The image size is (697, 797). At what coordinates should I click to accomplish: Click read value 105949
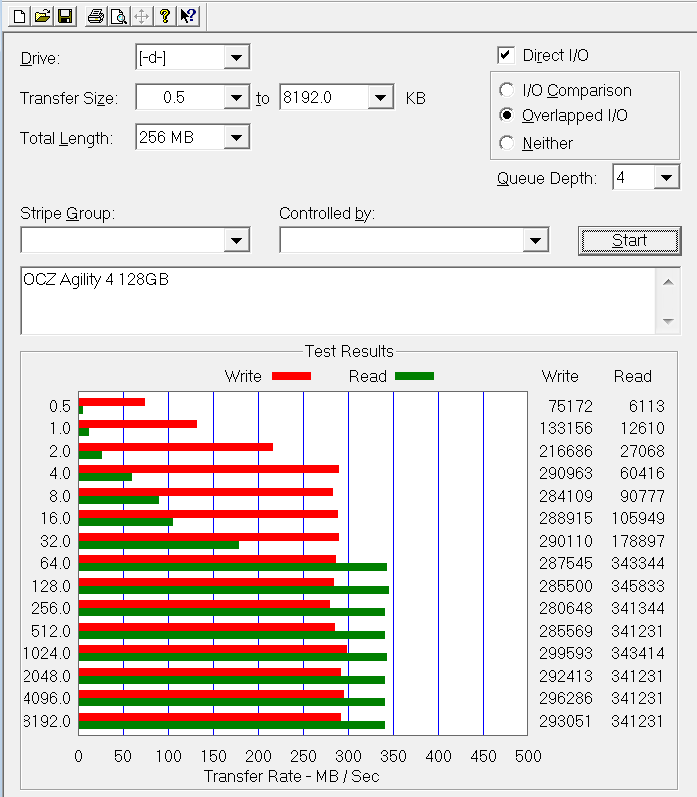[638, 518]
